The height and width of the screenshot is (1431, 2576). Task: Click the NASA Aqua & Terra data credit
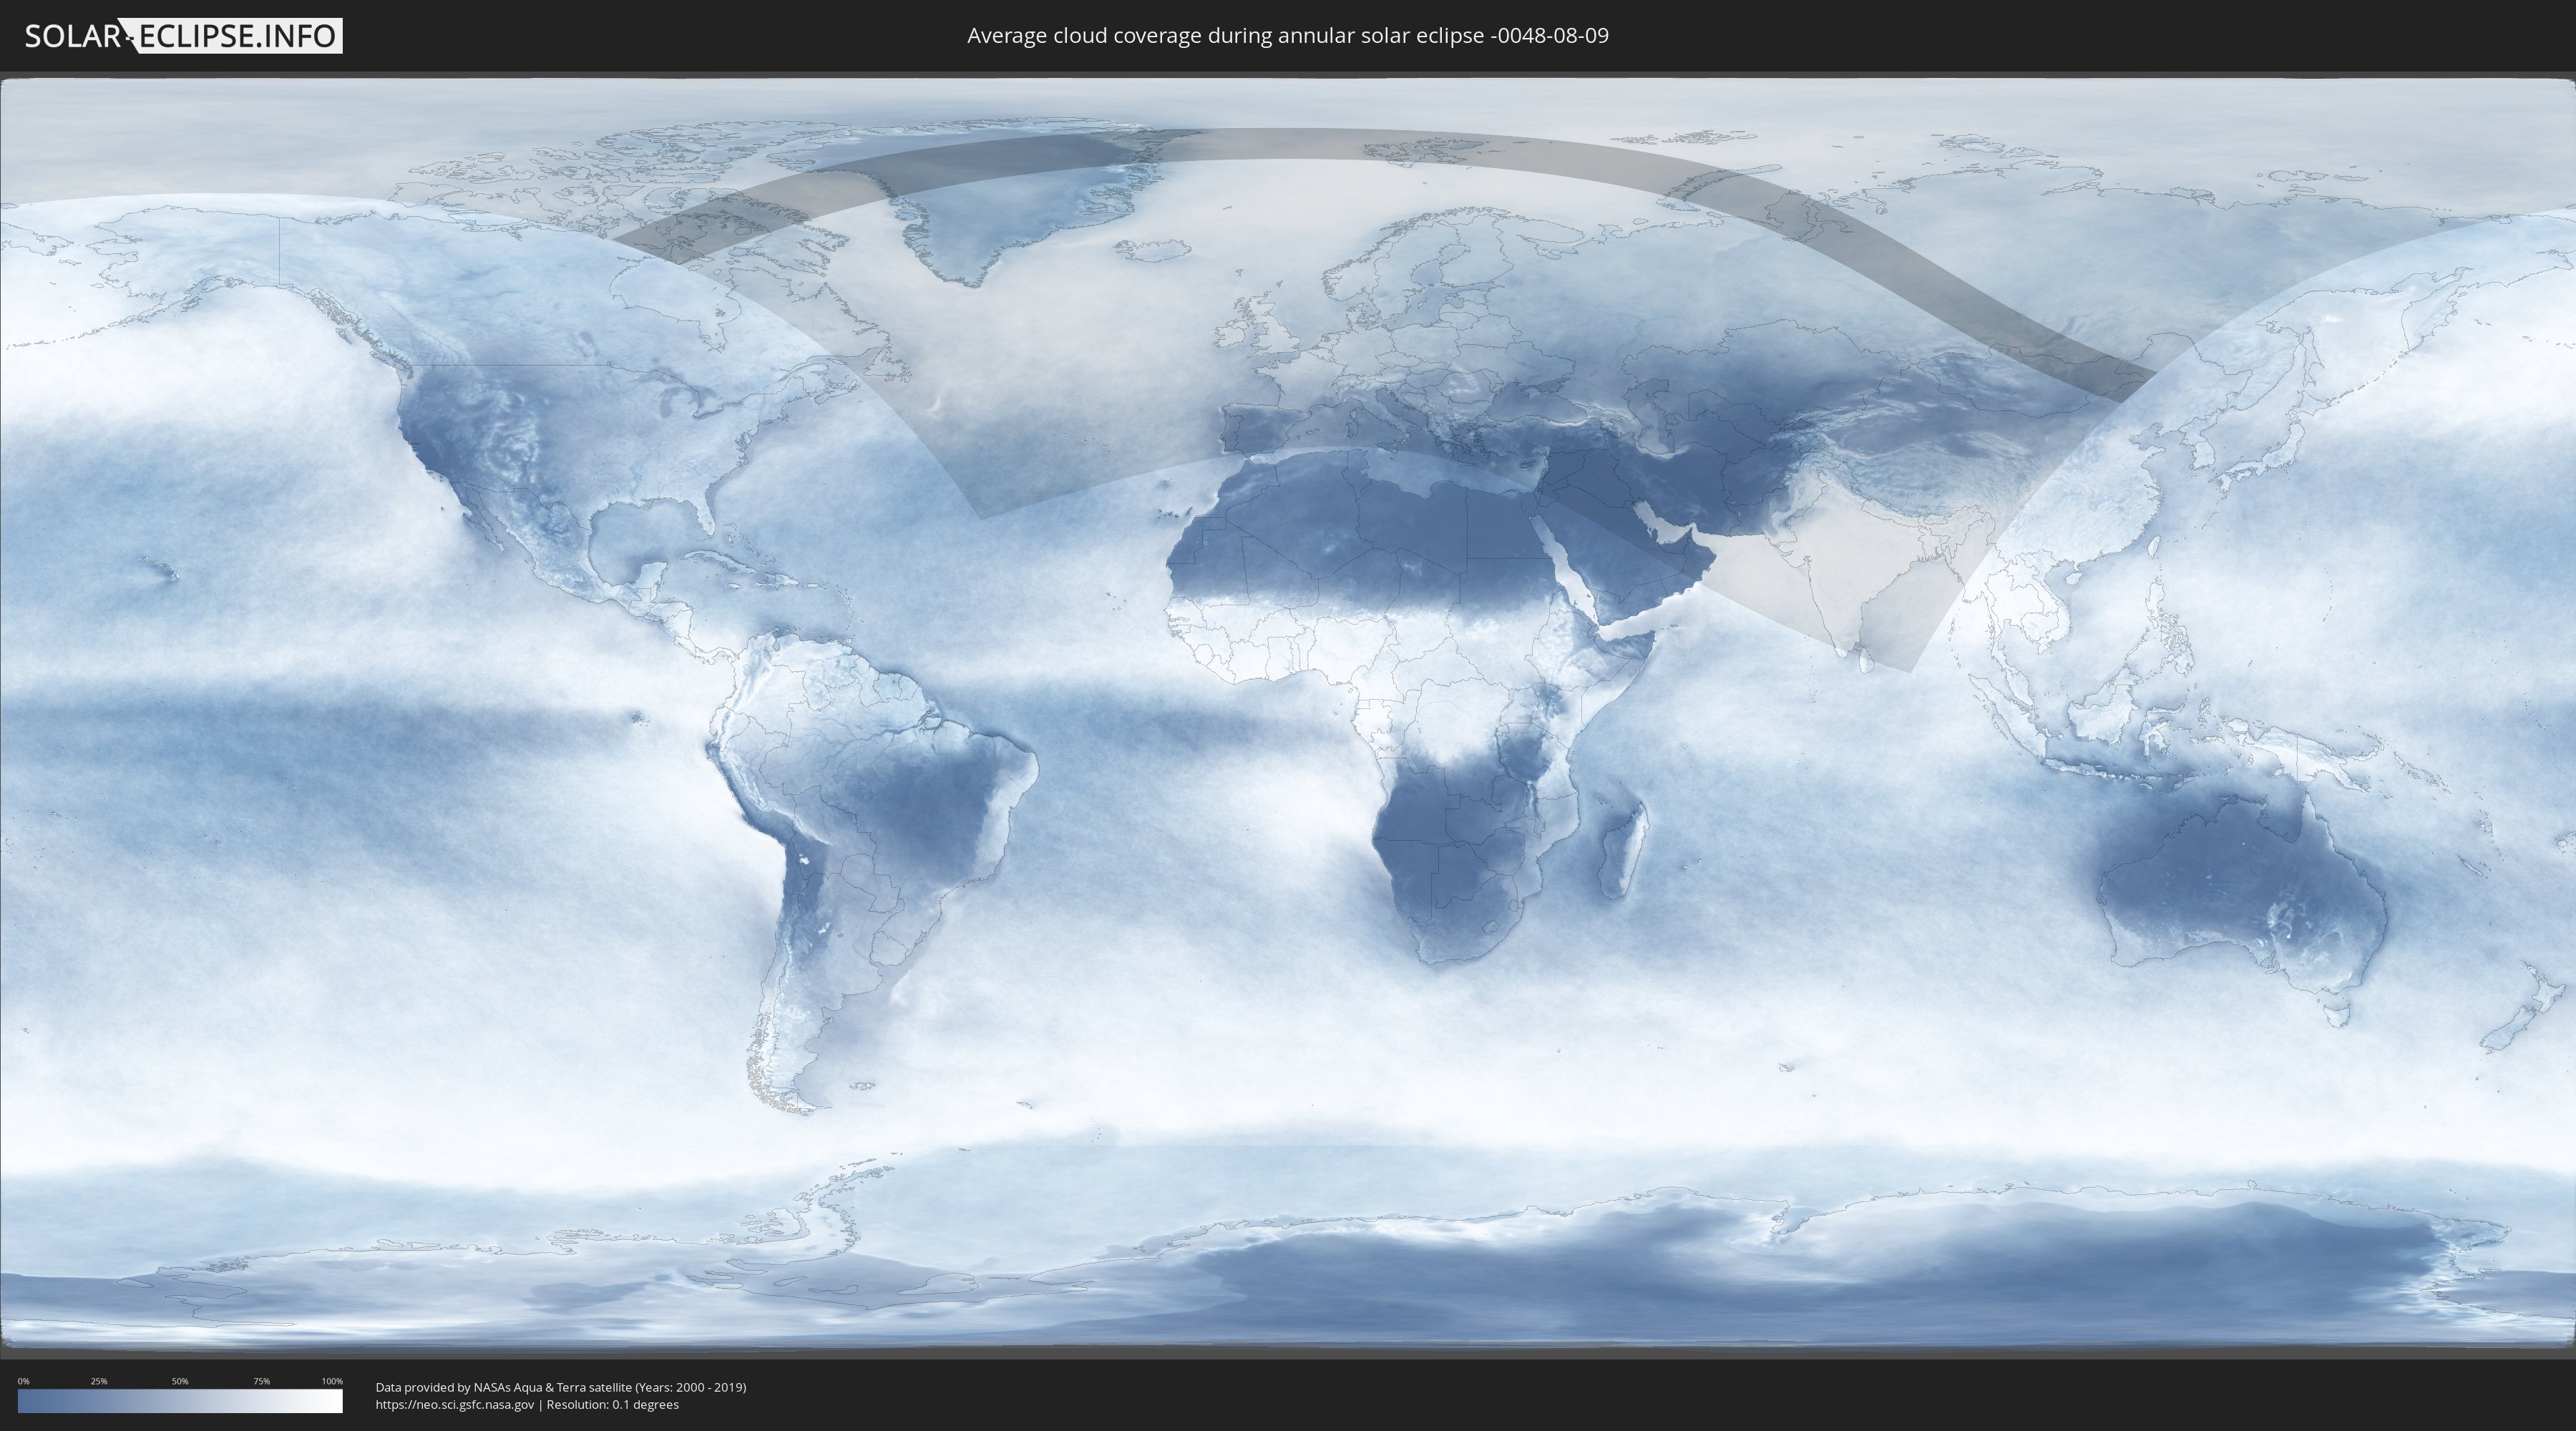560,1387
